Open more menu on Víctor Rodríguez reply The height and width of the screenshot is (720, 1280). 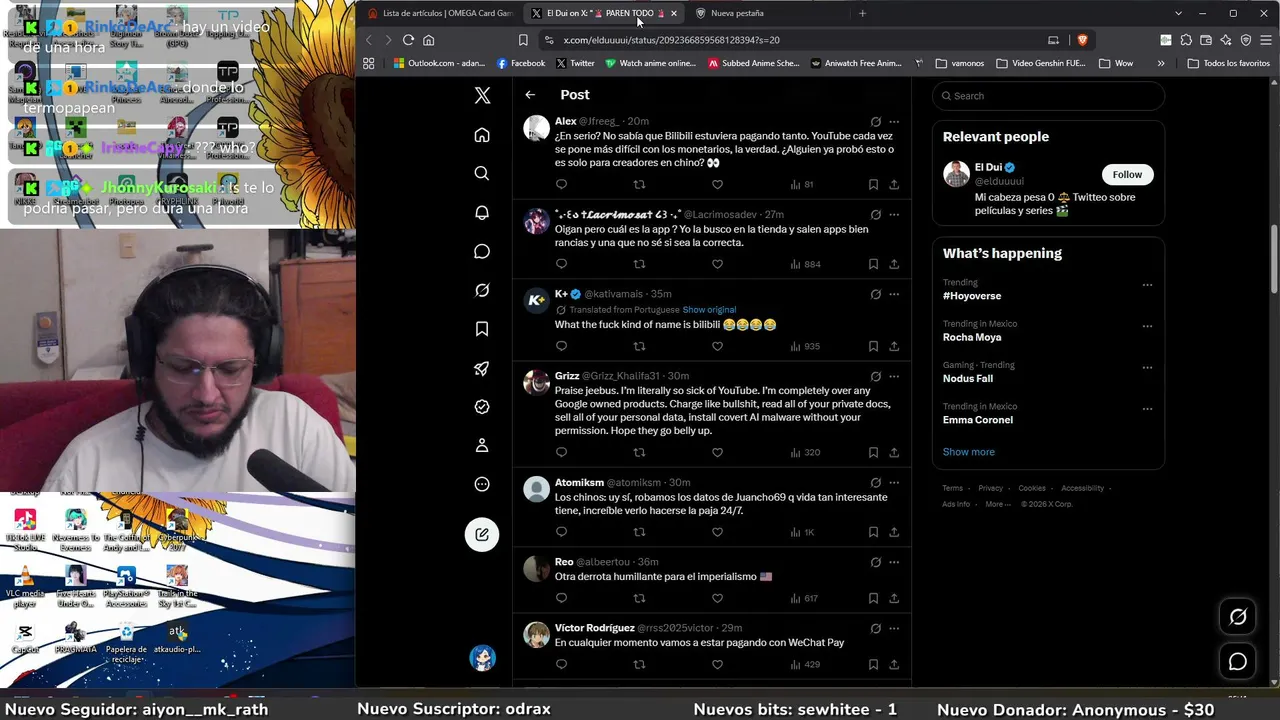click(894, 629)
